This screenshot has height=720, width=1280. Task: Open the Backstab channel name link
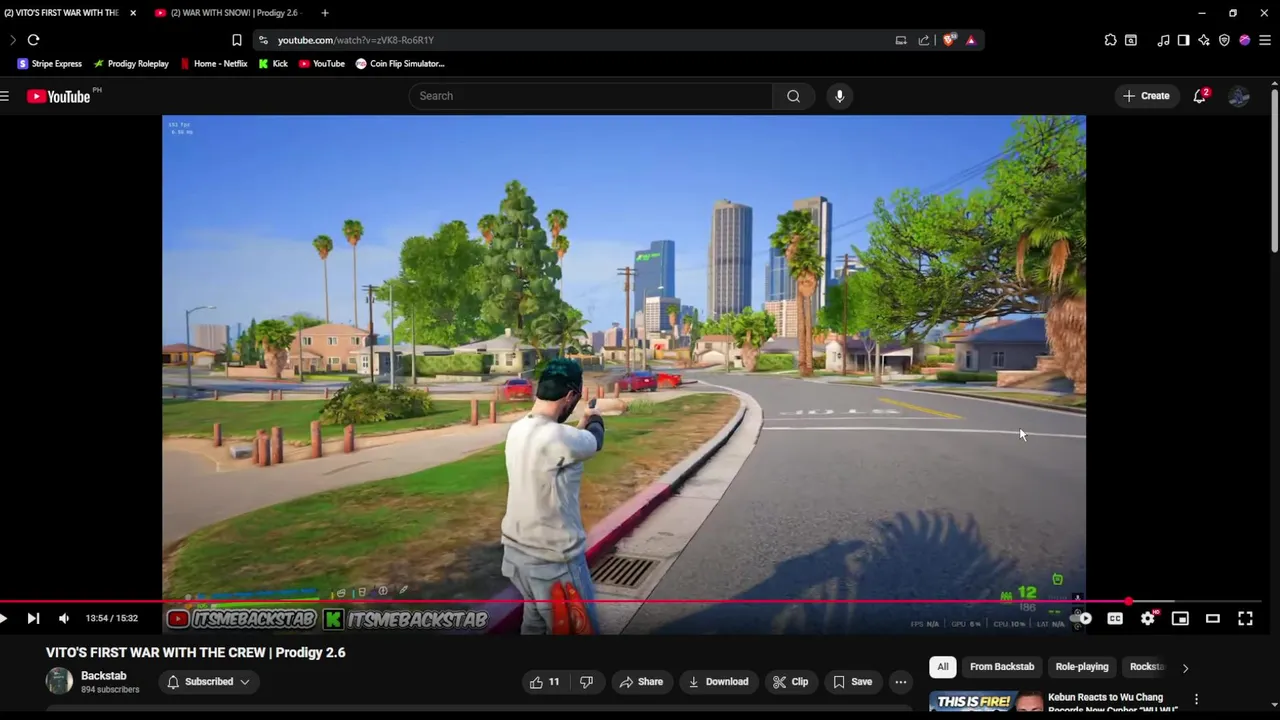tap(103, 676)
